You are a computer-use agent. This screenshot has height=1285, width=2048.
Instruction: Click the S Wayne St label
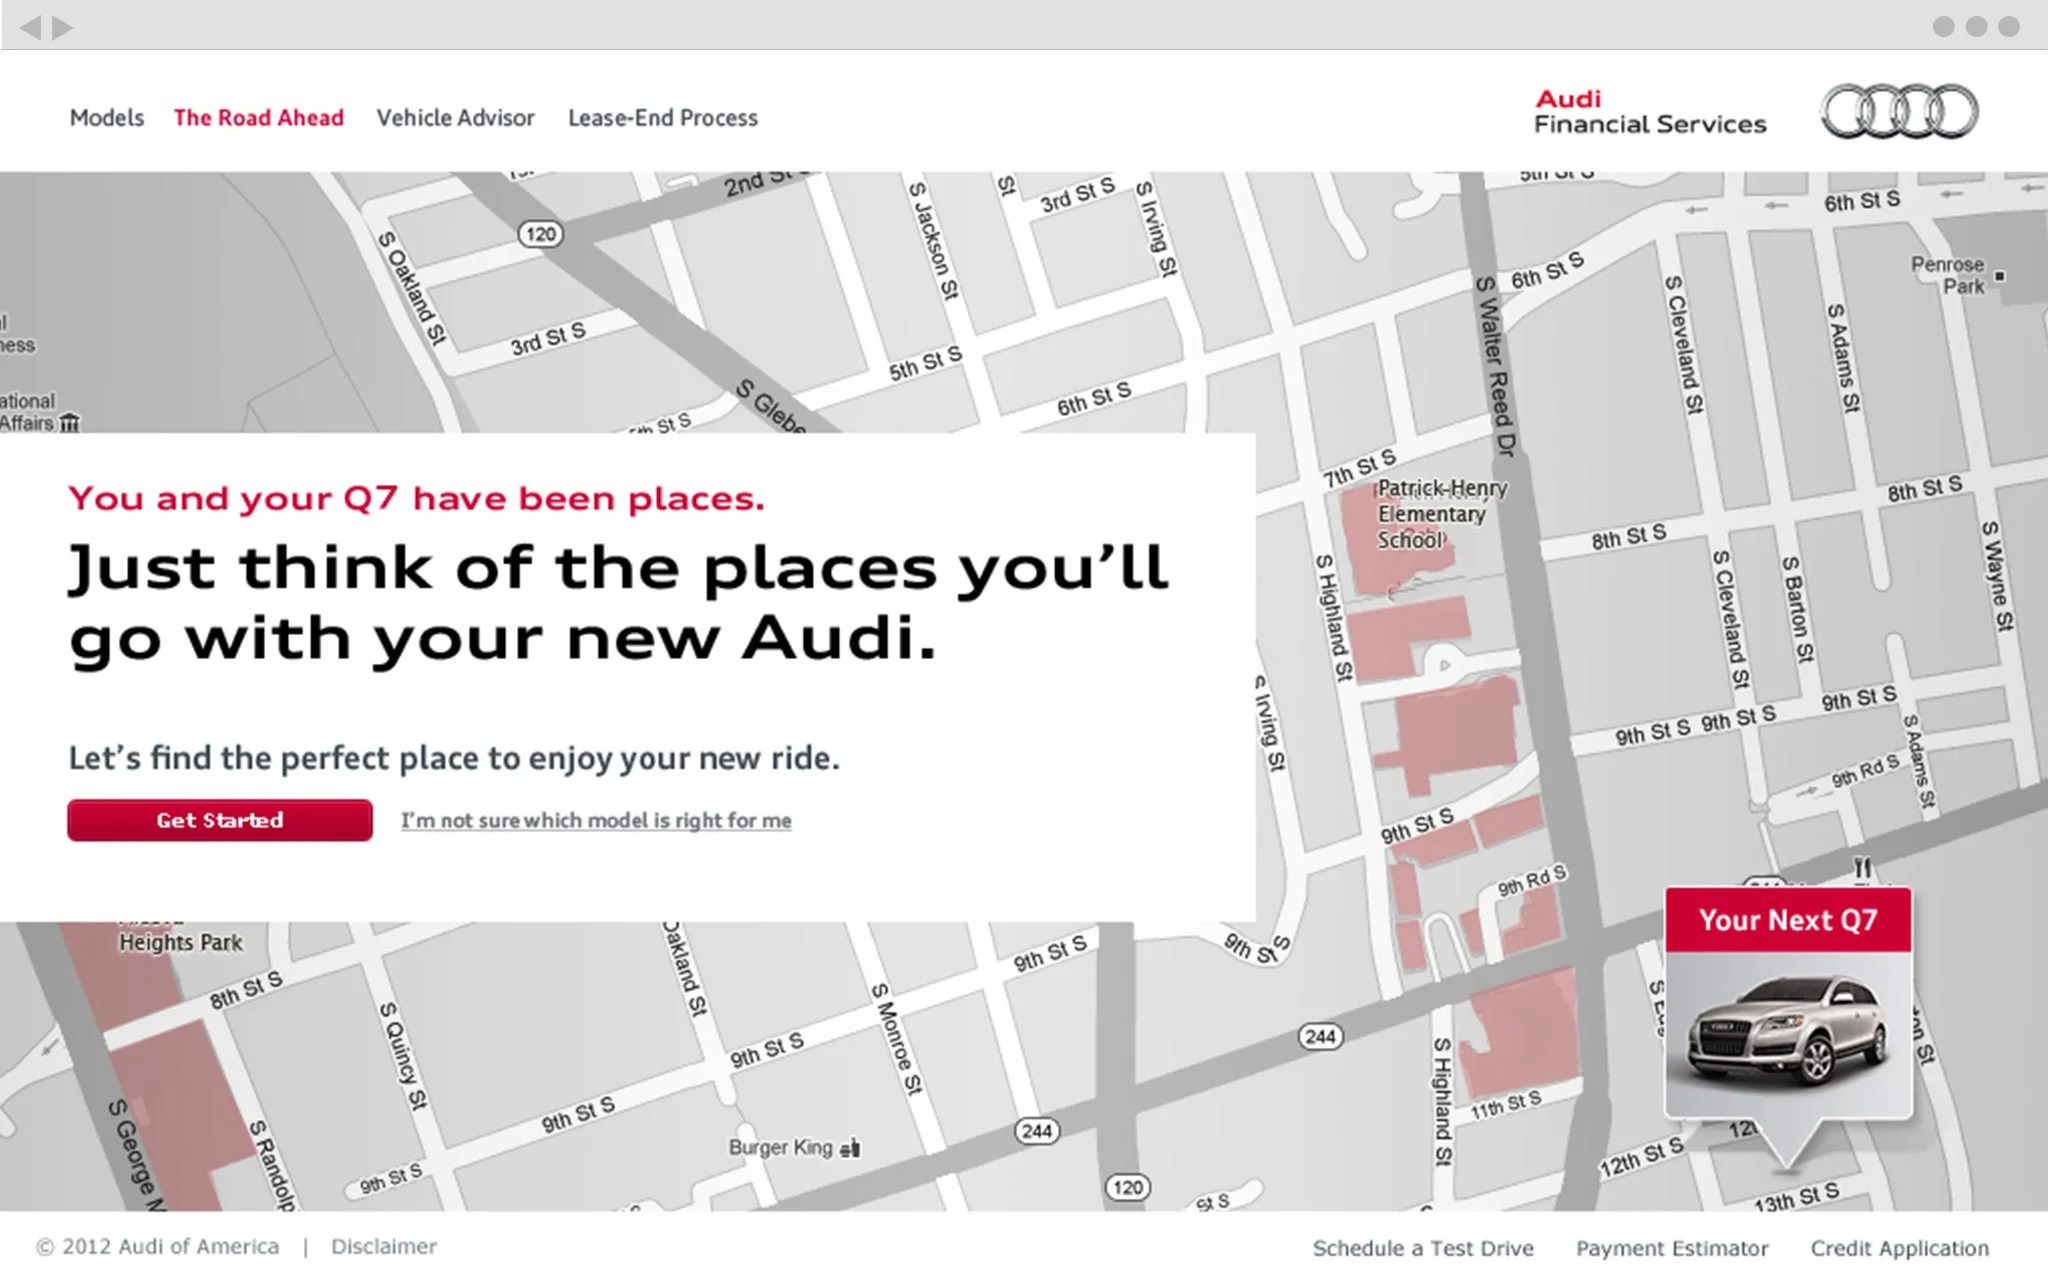[x=1997, y=575]
